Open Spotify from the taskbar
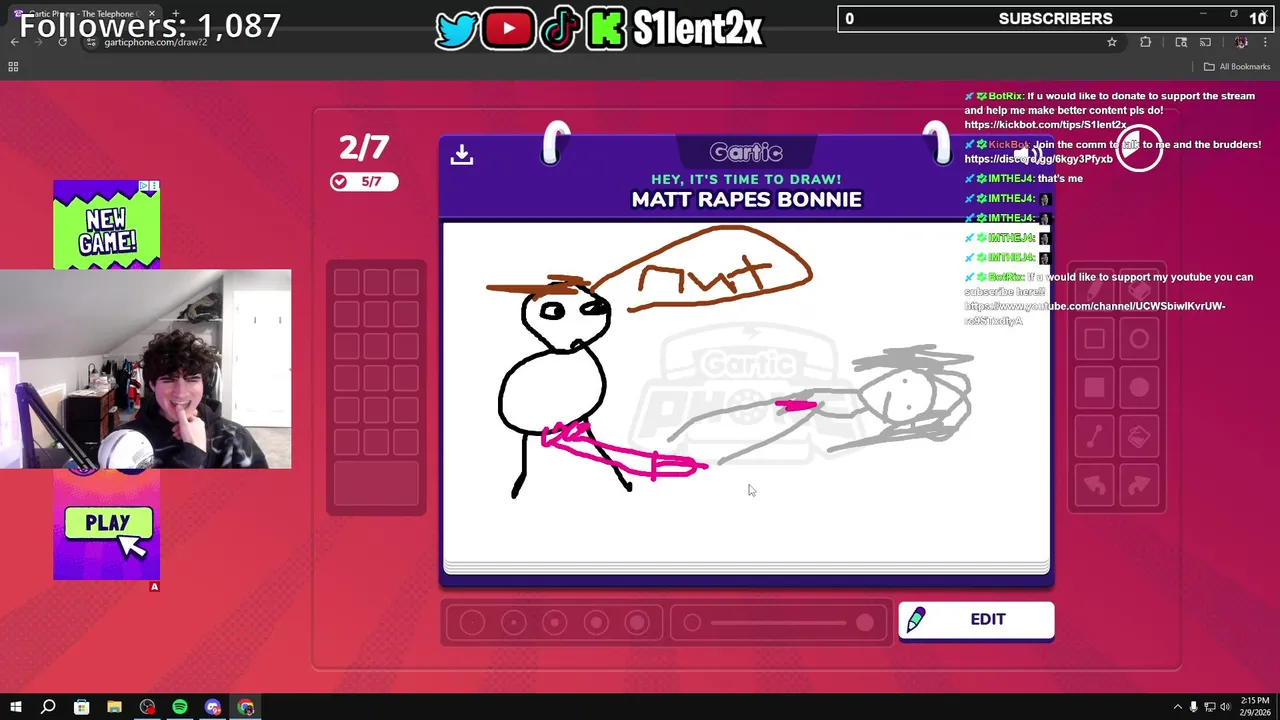This screenshot has height=720, width=1280. pyautogui.click(x=180, y=707)
